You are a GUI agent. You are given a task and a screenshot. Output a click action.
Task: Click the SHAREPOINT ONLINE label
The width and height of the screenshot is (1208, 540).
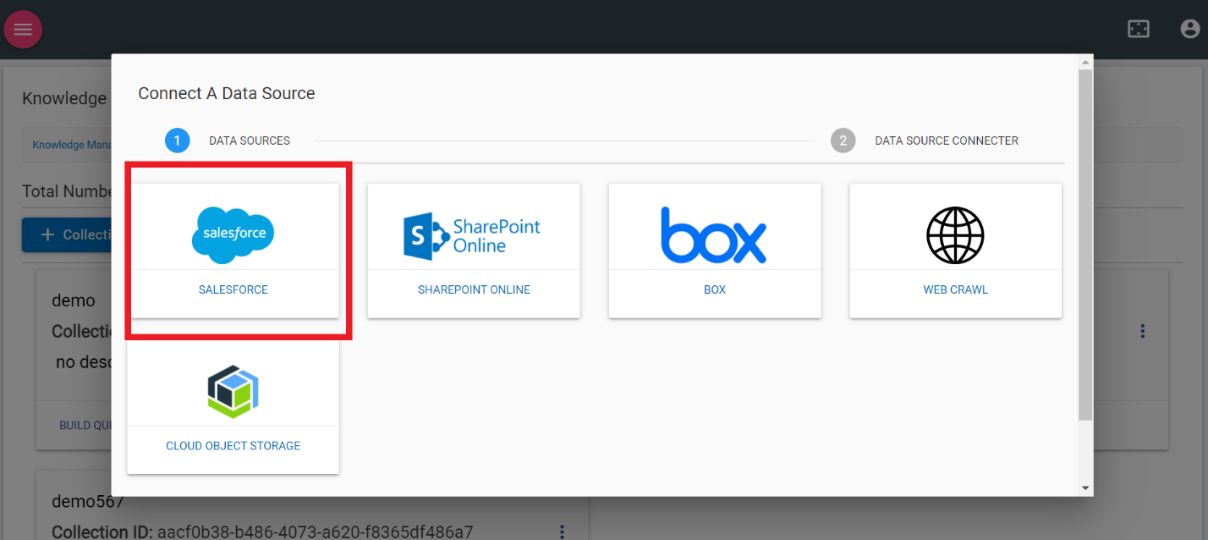pyautogui.click(x=474, y=290)
